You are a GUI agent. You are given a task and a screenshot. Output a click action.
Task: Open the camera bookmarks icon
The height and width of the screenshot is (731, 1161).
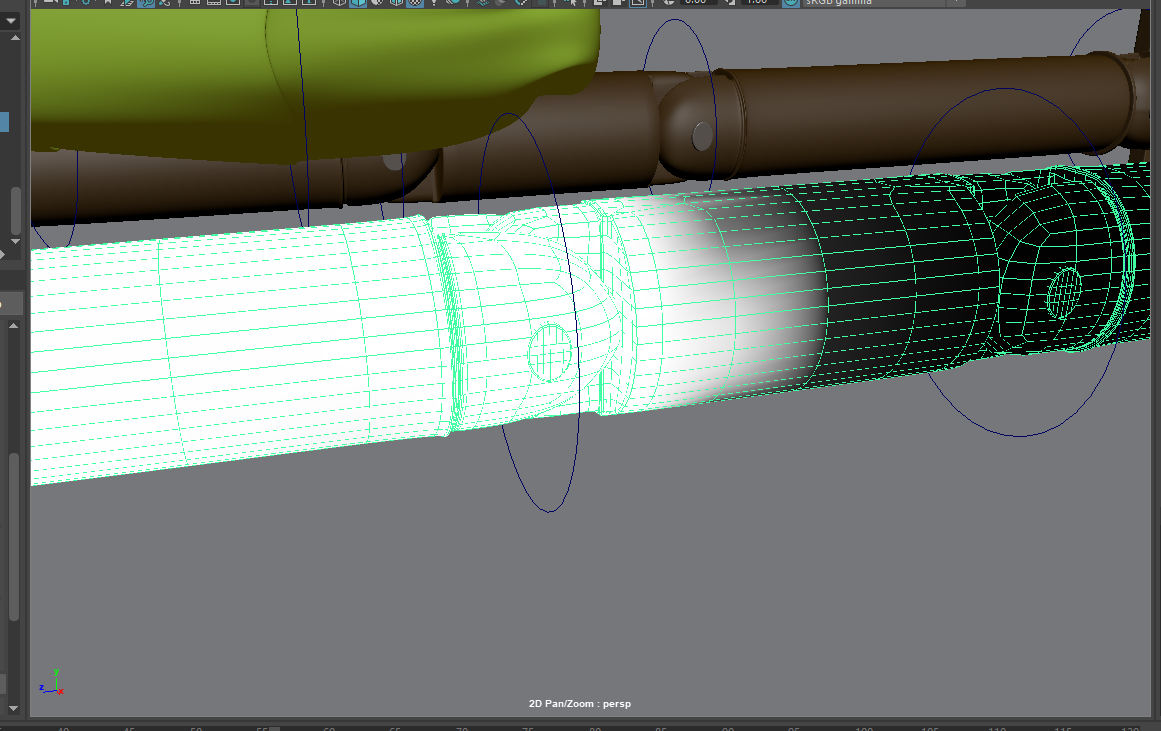pyautogui.click(x=107, y=2)
